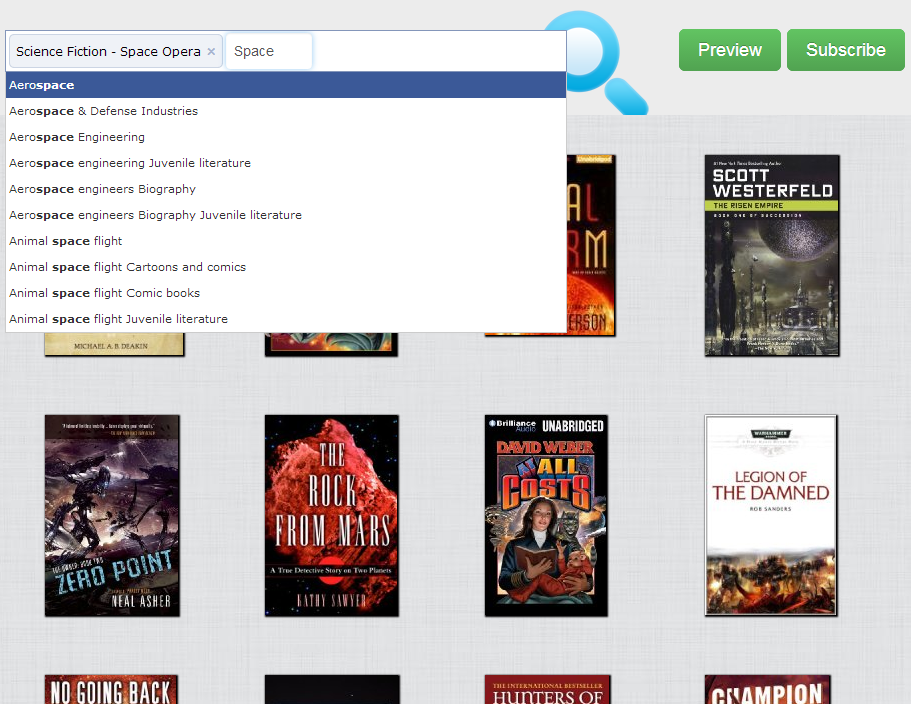Open the orange Unabridged audiobook cover
911x704 pixels.
[x=591, y=245]
